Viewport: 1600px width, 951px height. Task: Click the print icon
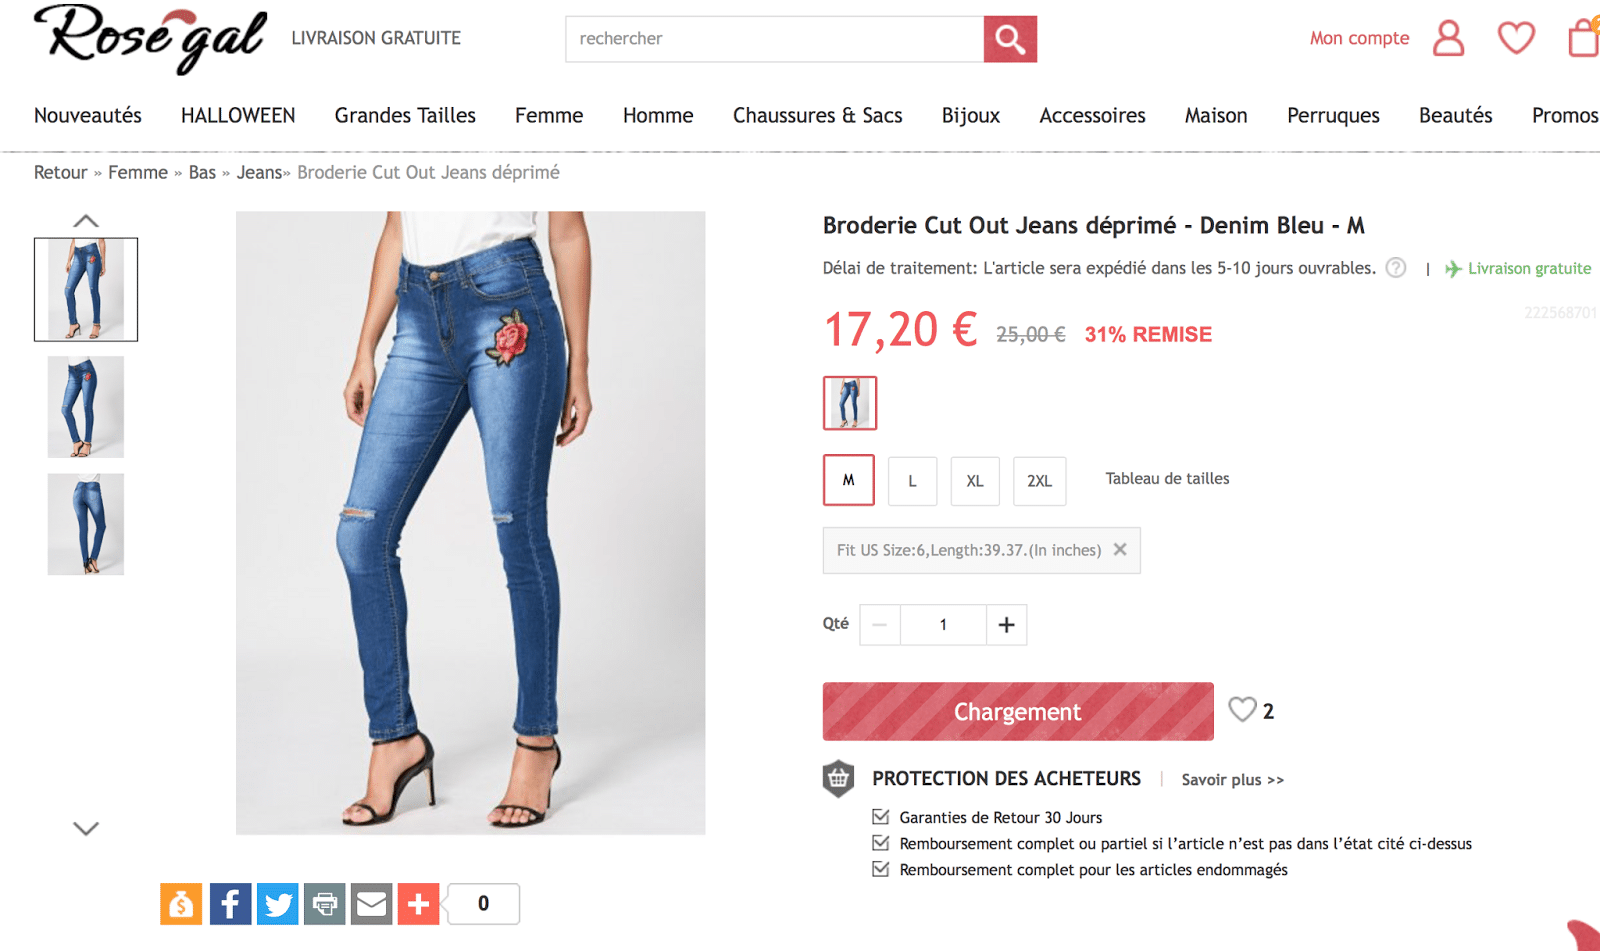pos(325,904)
